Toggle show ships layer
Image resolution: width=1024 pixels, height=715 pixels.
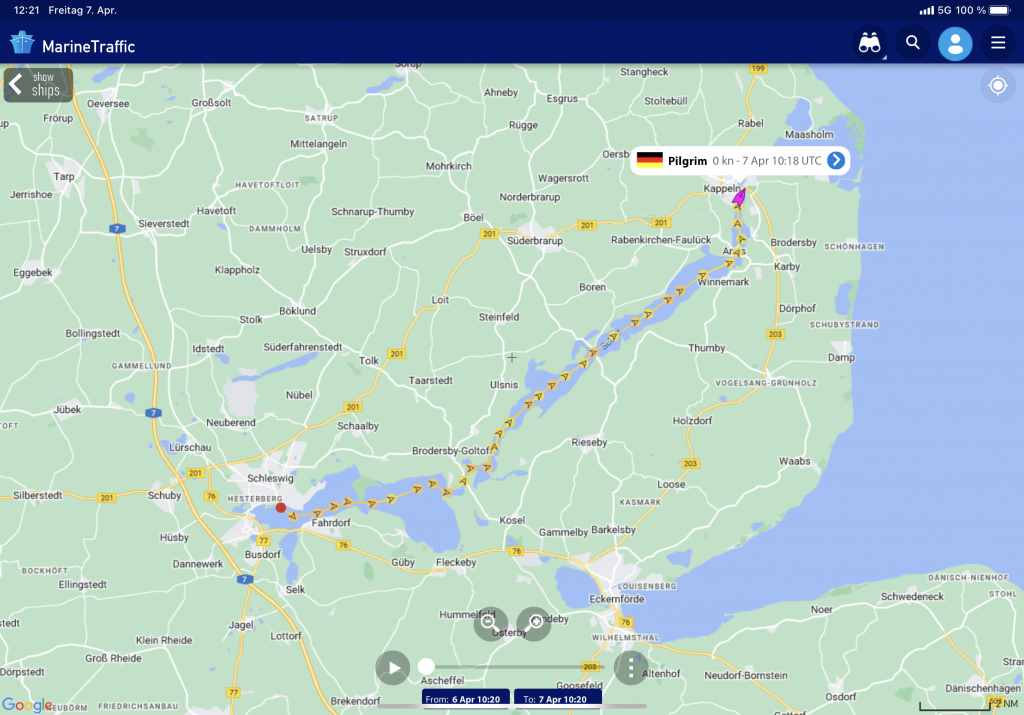[38, 85]
